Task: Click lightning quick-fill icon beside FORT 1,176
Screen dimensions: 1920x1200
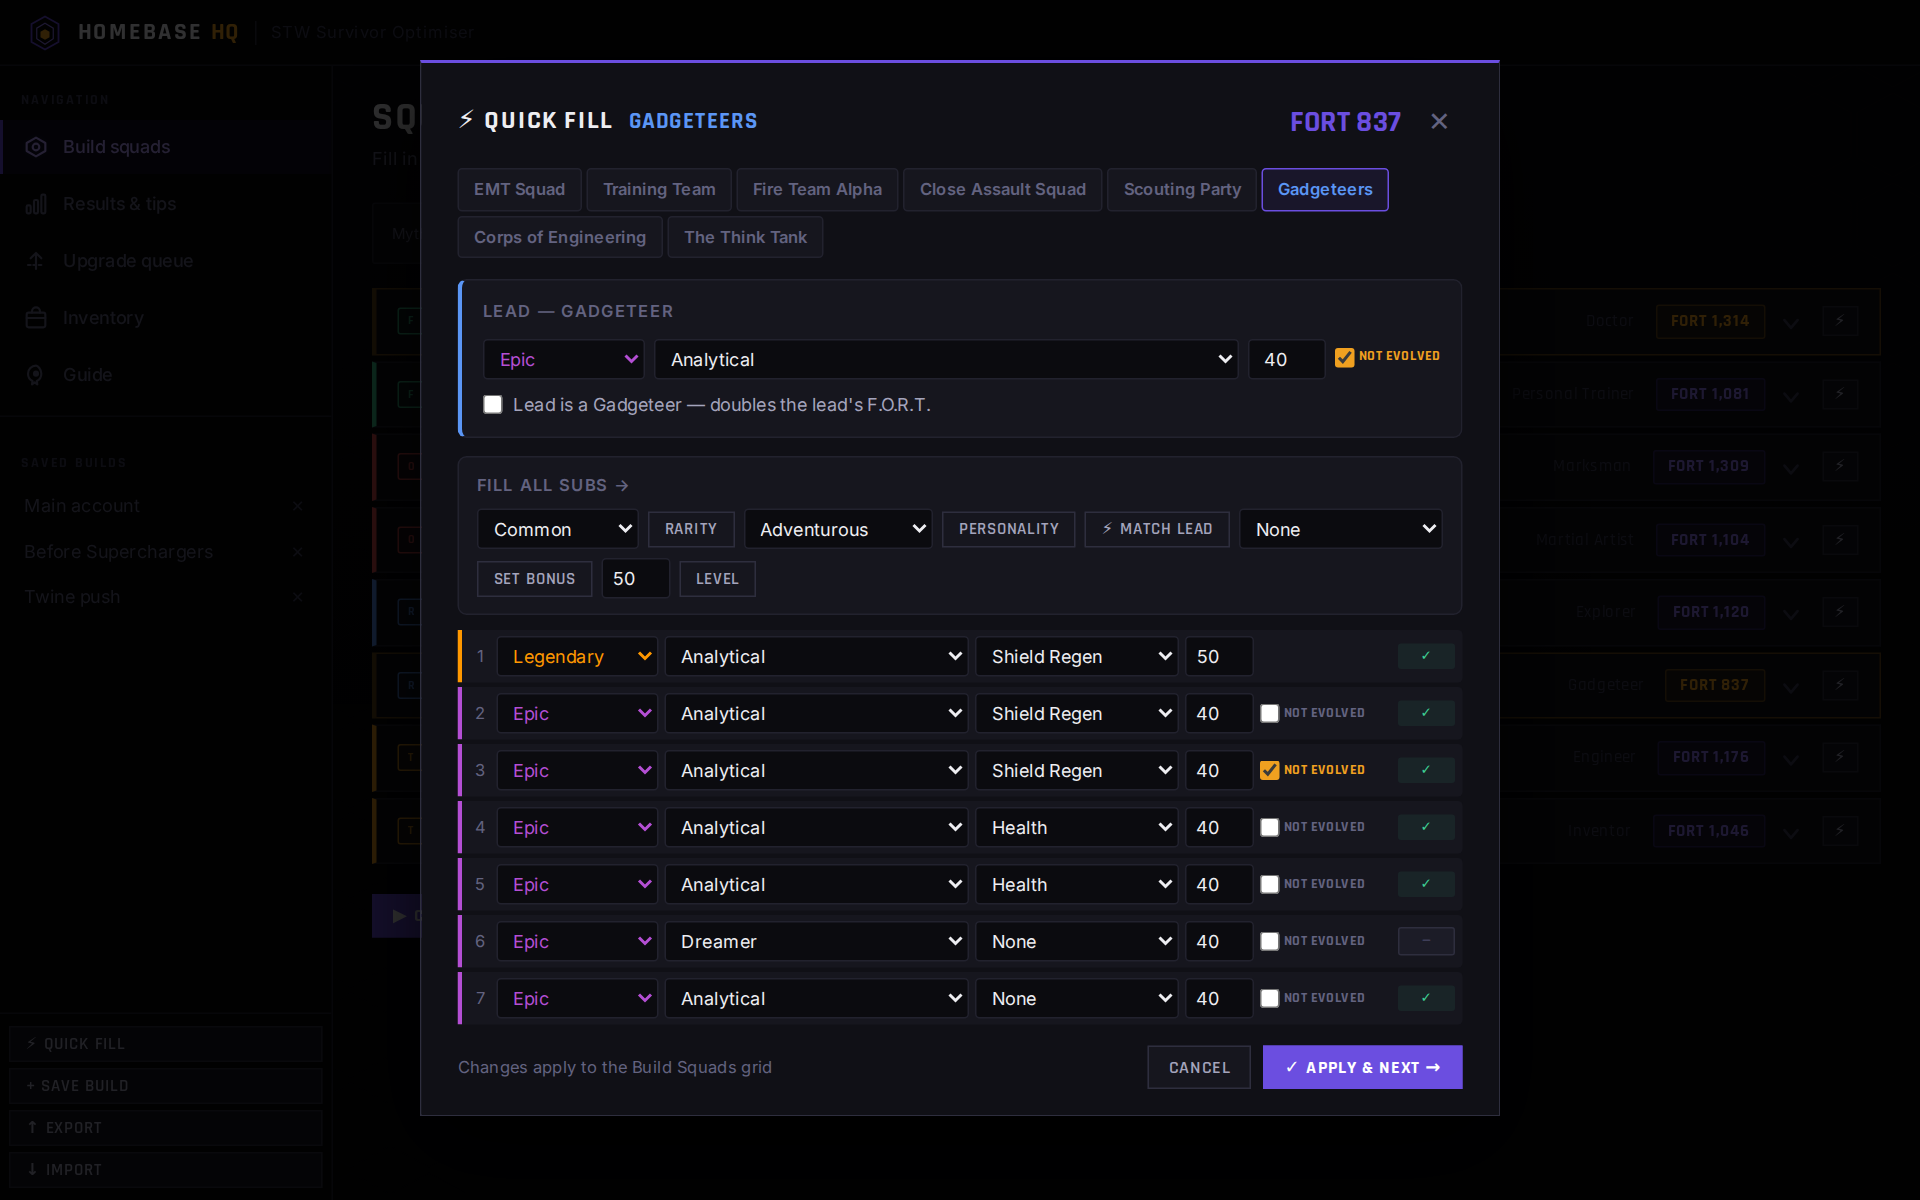Action: [x=1840, y=757]
